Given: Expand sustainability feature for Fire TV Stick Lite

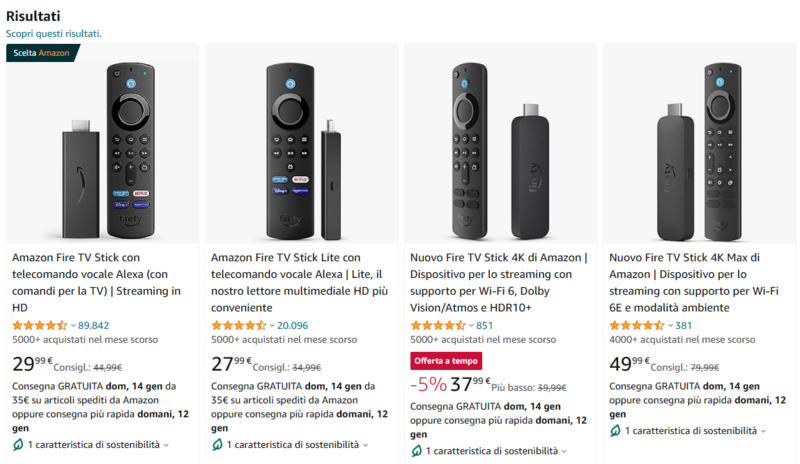Looking at the screenshot, I should coord(292,445).
